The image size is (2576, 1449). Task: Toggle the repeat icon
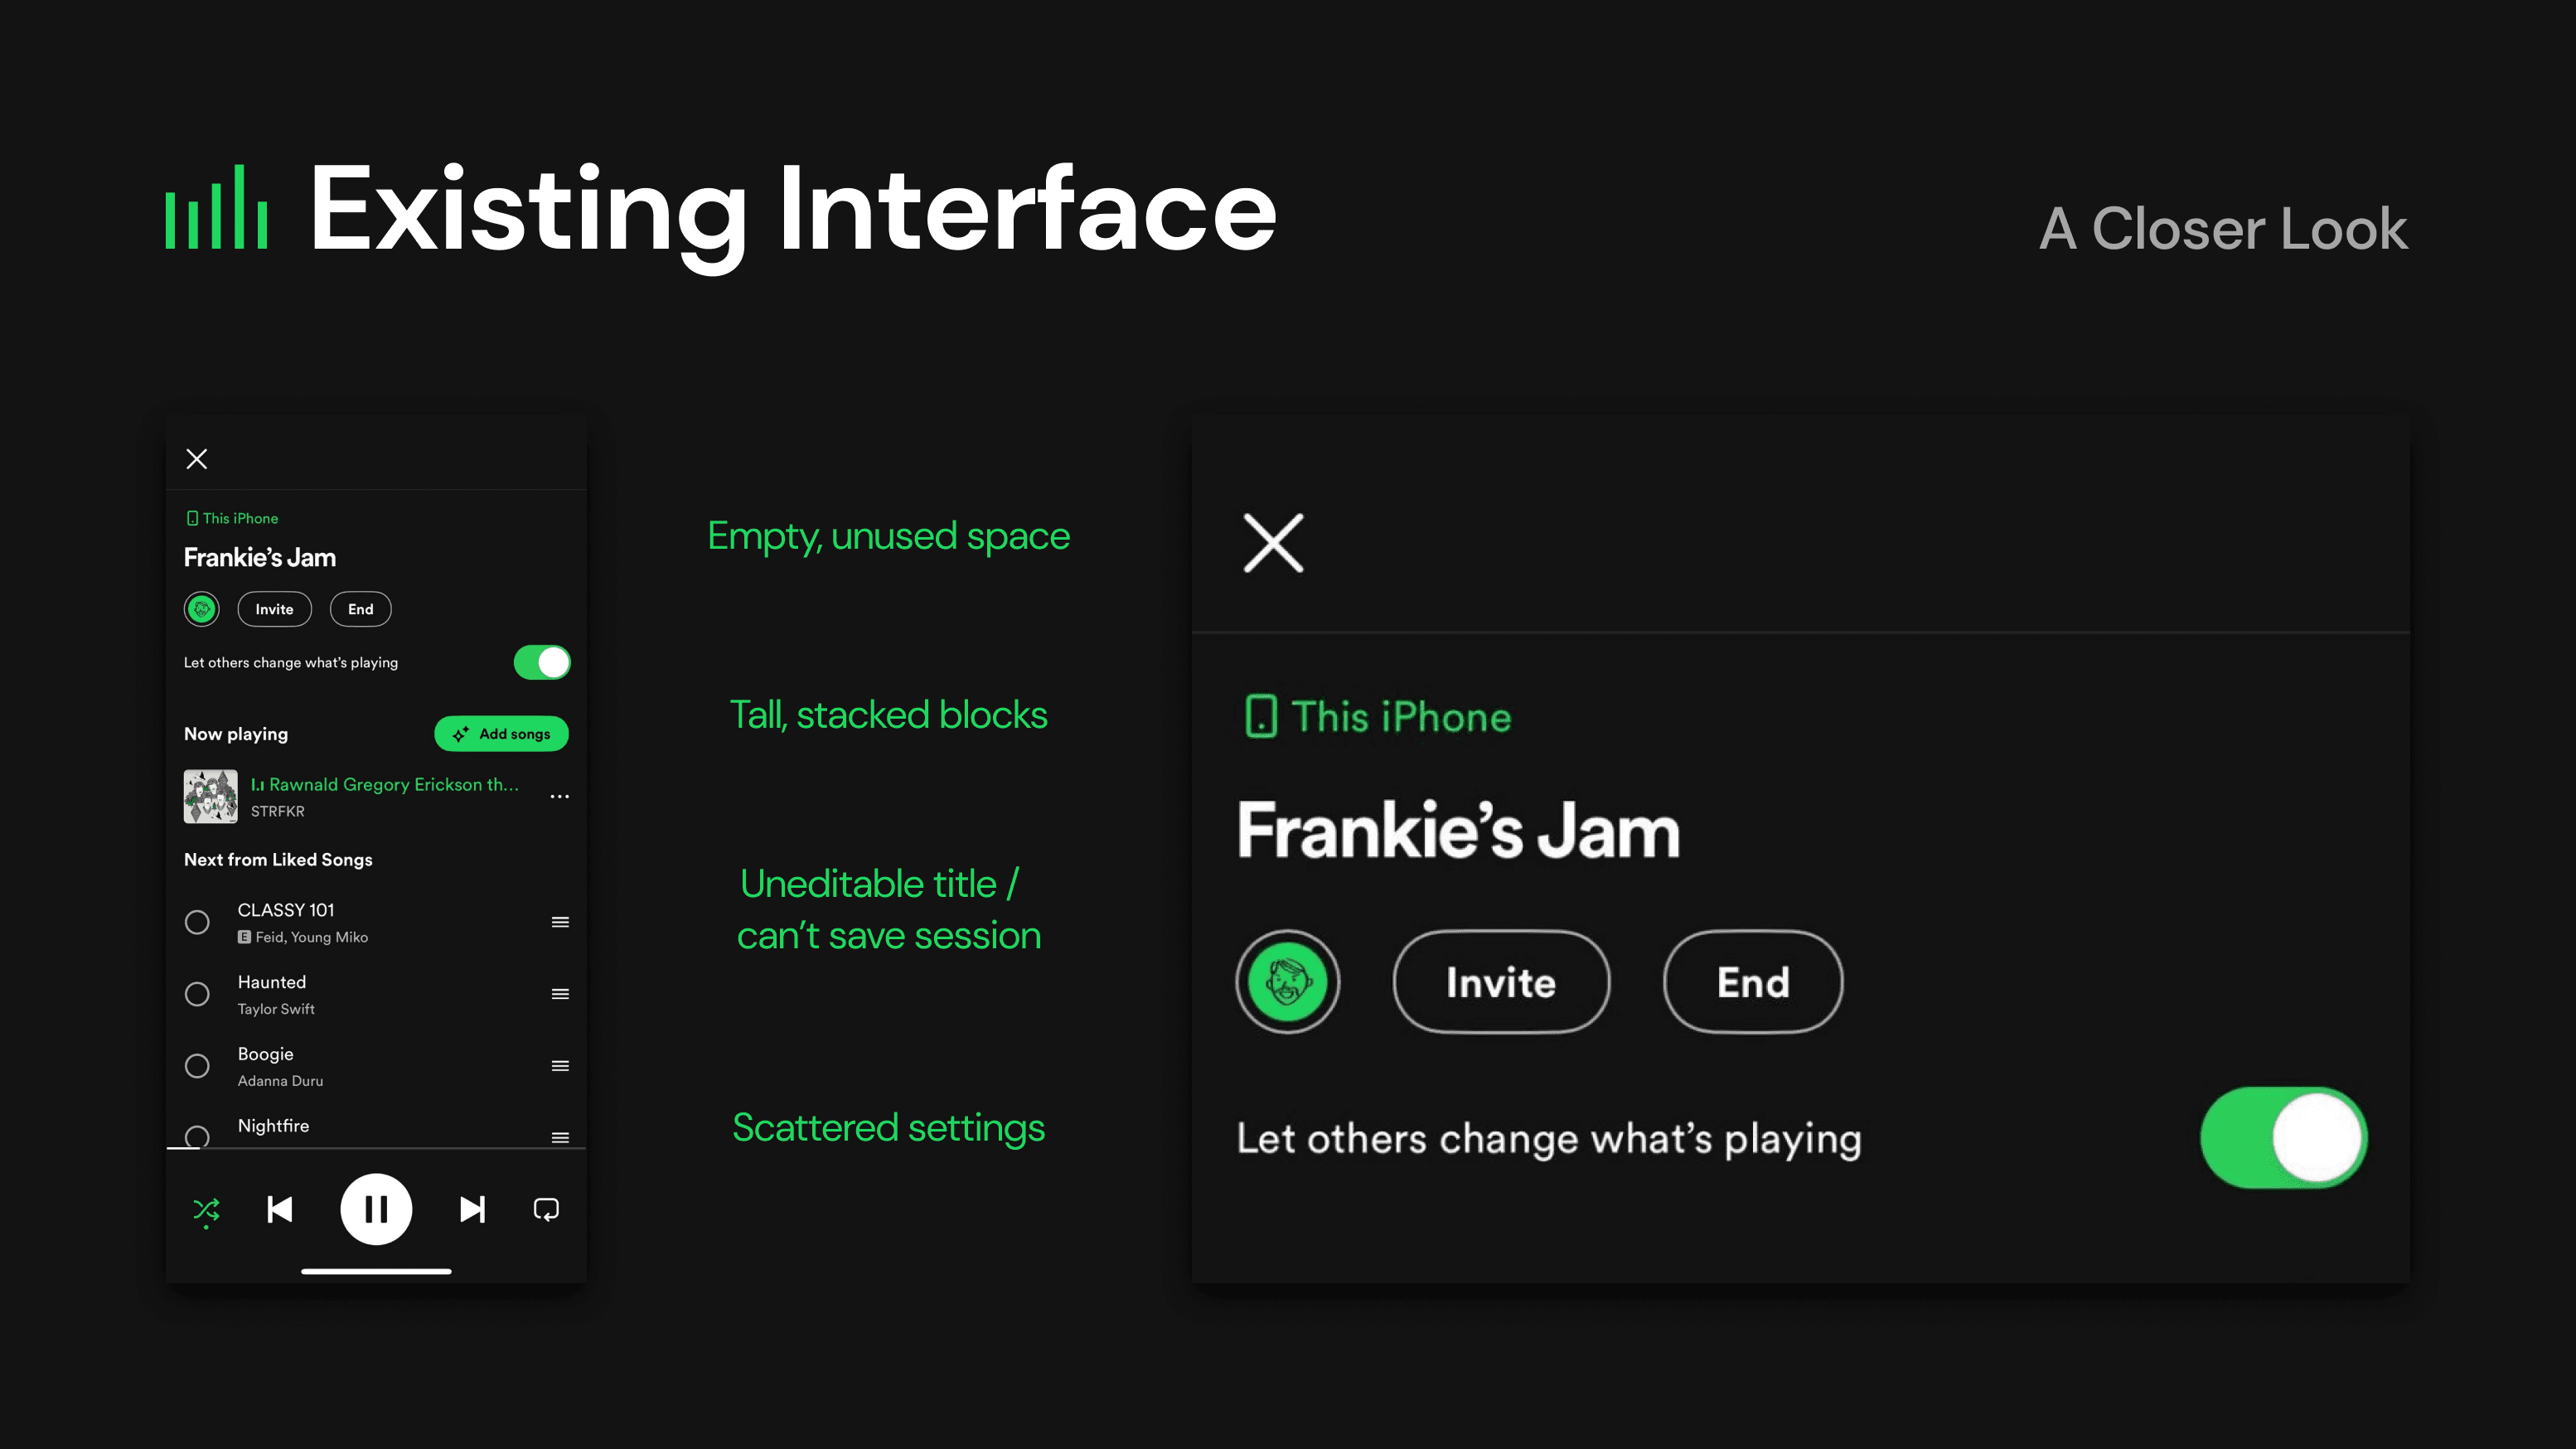pos(546,1210)
